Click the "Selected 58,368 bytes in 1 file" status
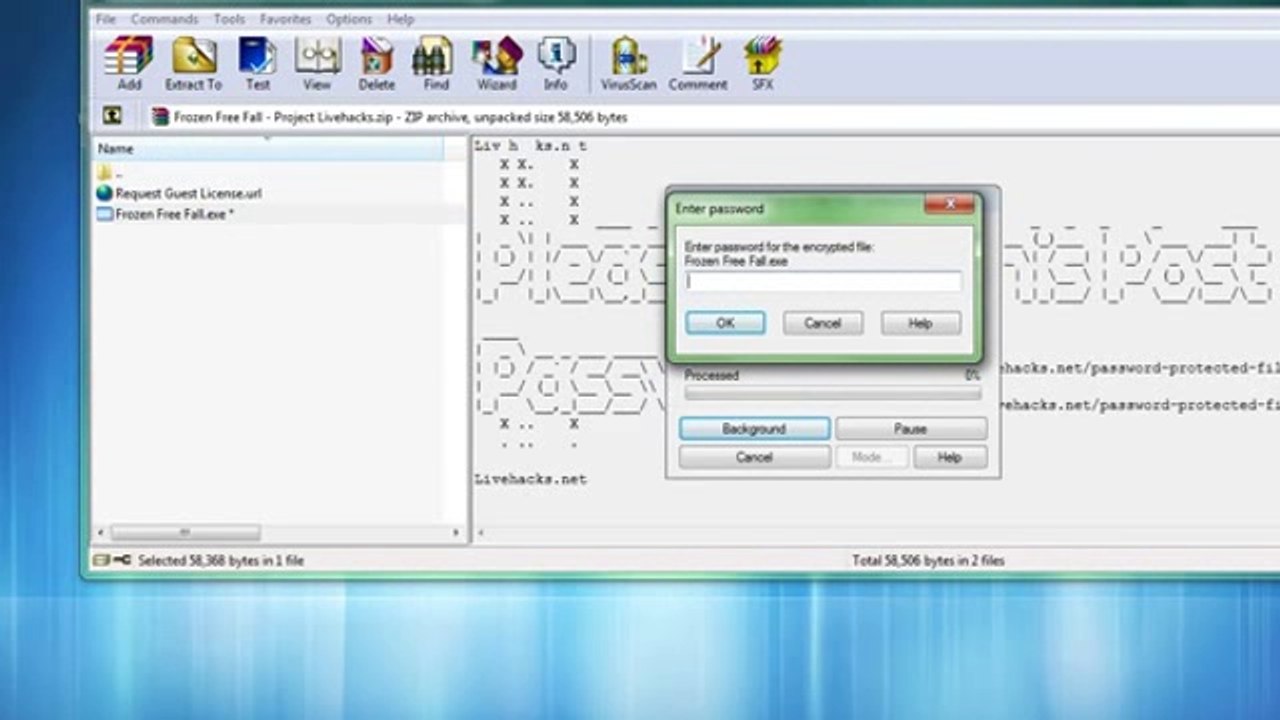Screen dimensions: 1280x720 pos(220,561)
